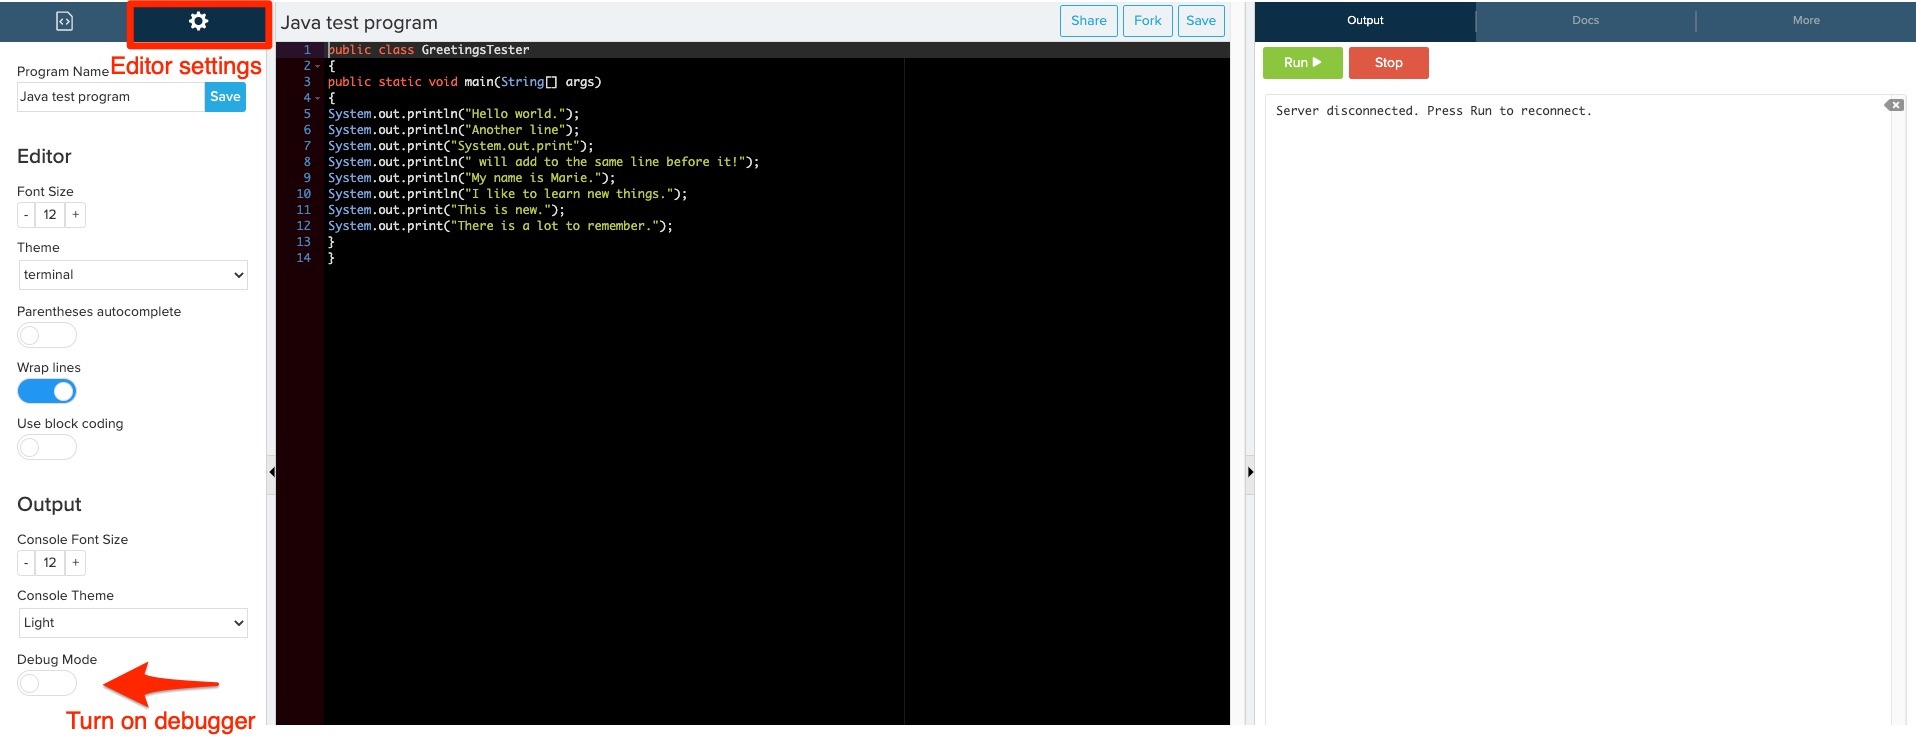Switch to the Output tab
Screen dimensions: 1916x743
point(1365,21)
